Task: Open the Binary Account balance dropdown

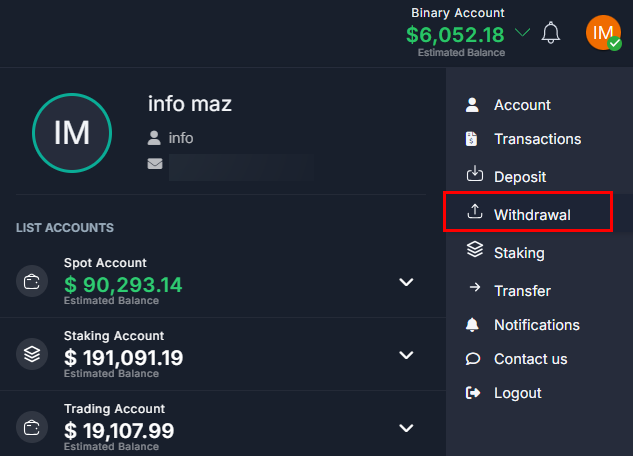Action: click(522, 33)
